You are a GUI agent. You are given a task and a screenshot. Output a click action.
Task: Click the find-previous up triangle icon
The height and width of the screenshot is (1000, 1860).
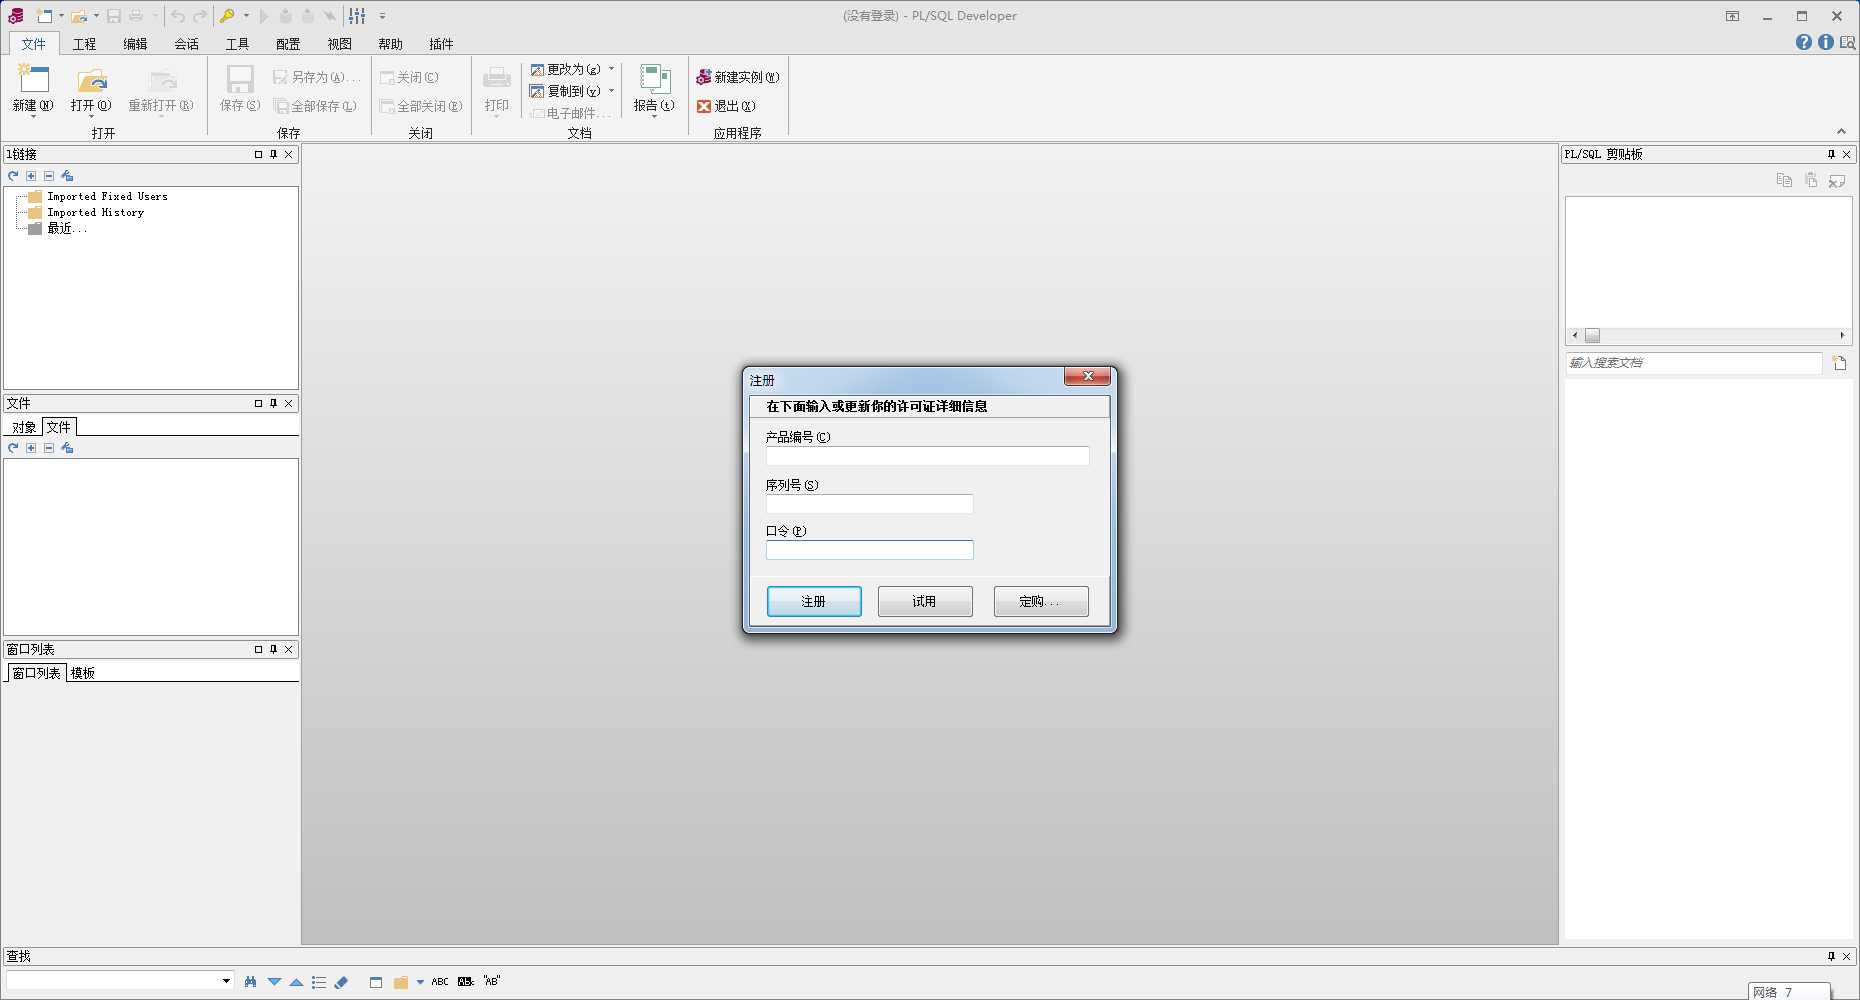(296, 982)
